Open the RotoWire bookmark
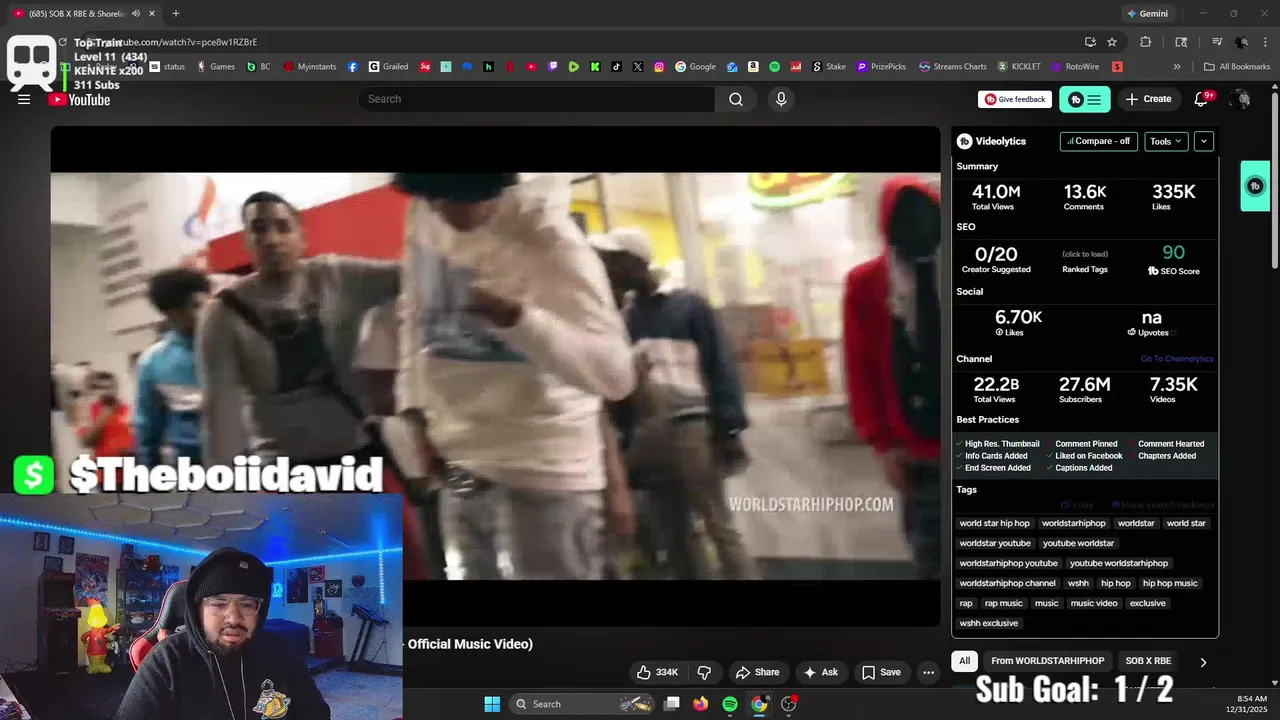 click(1075, 67)
